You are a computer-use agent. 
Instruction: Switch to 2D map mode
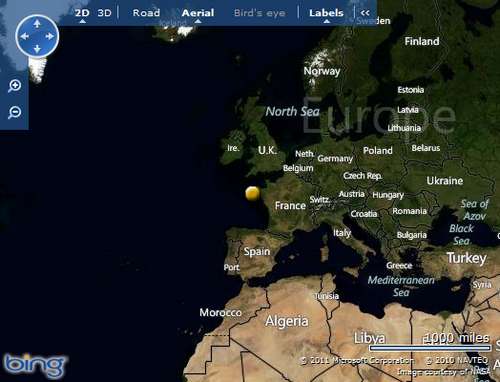pyautogui.click(x=82, y=13)
